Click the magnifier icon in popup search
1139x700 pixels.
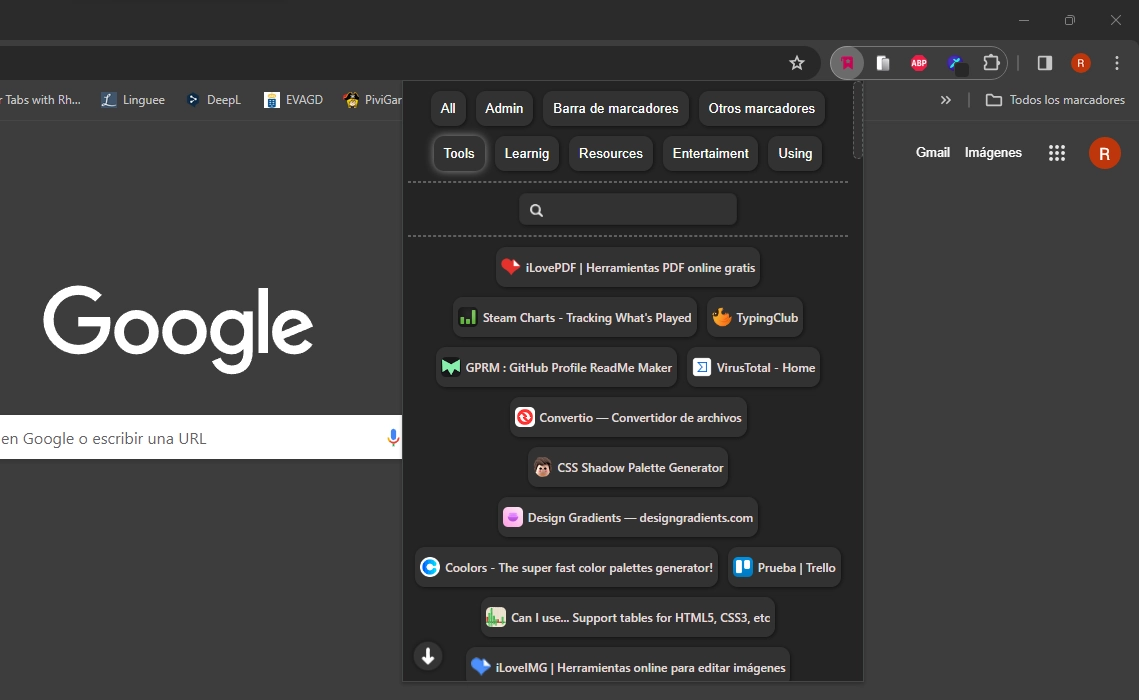tap(537, 211)
